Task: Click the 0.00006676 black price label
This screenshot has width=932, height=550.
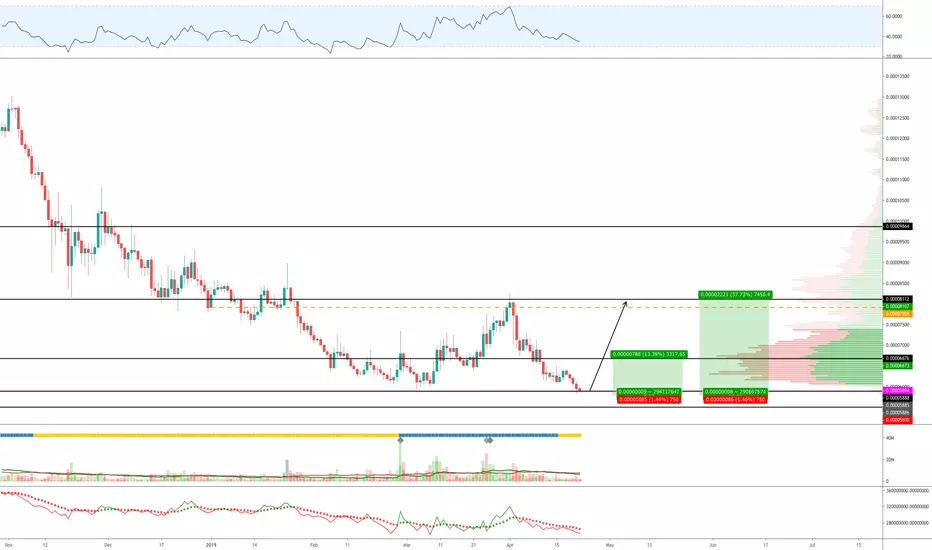Action: (898, 359)
